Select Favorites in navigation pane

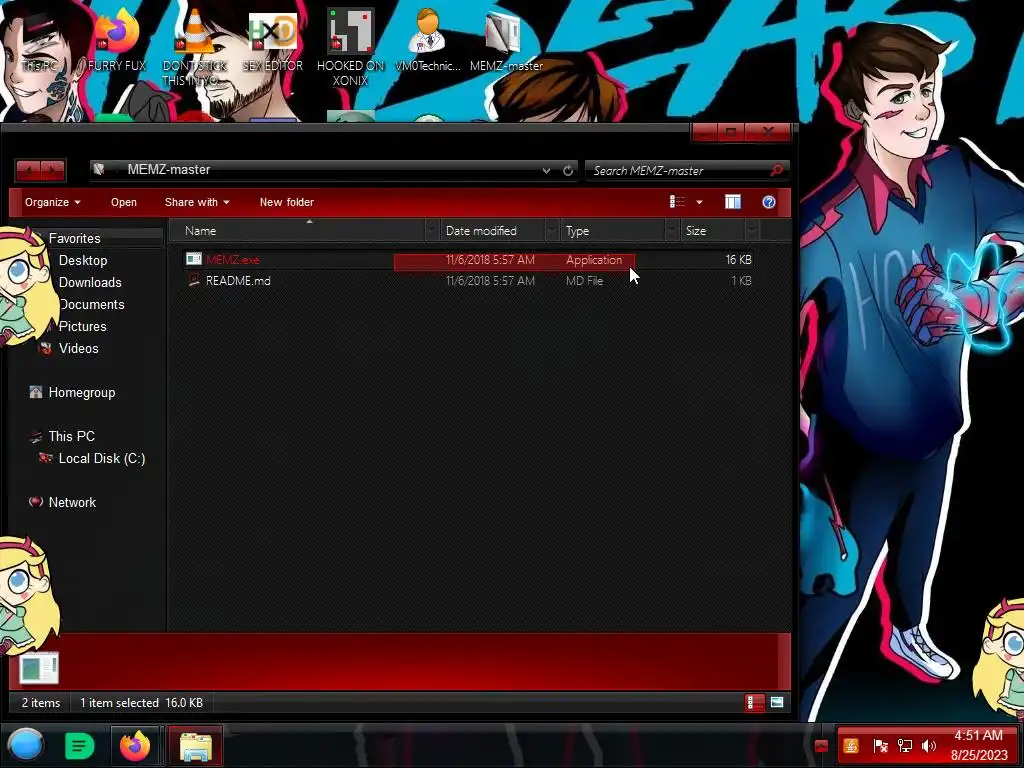[74, 238]
